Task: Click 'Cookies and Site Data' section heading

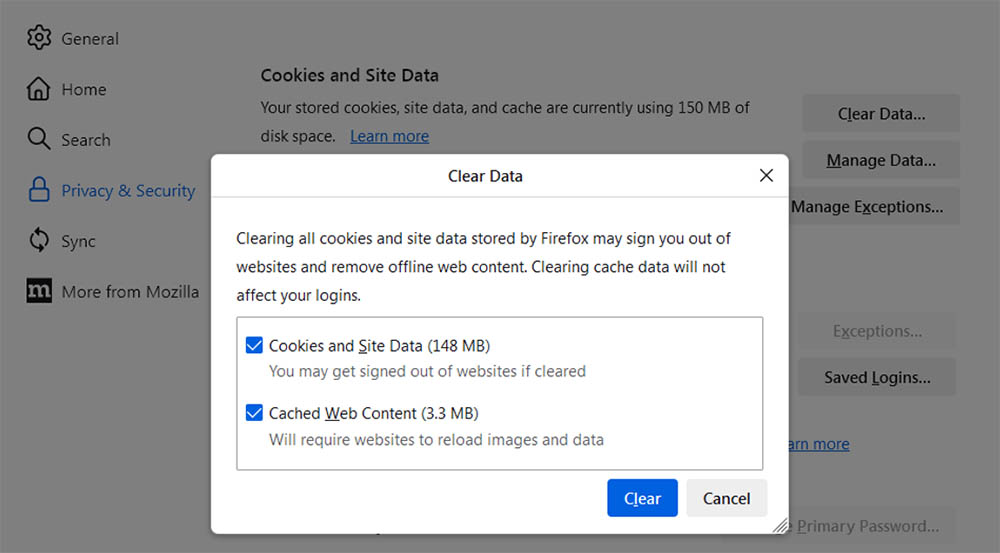Action: (349, 75)
